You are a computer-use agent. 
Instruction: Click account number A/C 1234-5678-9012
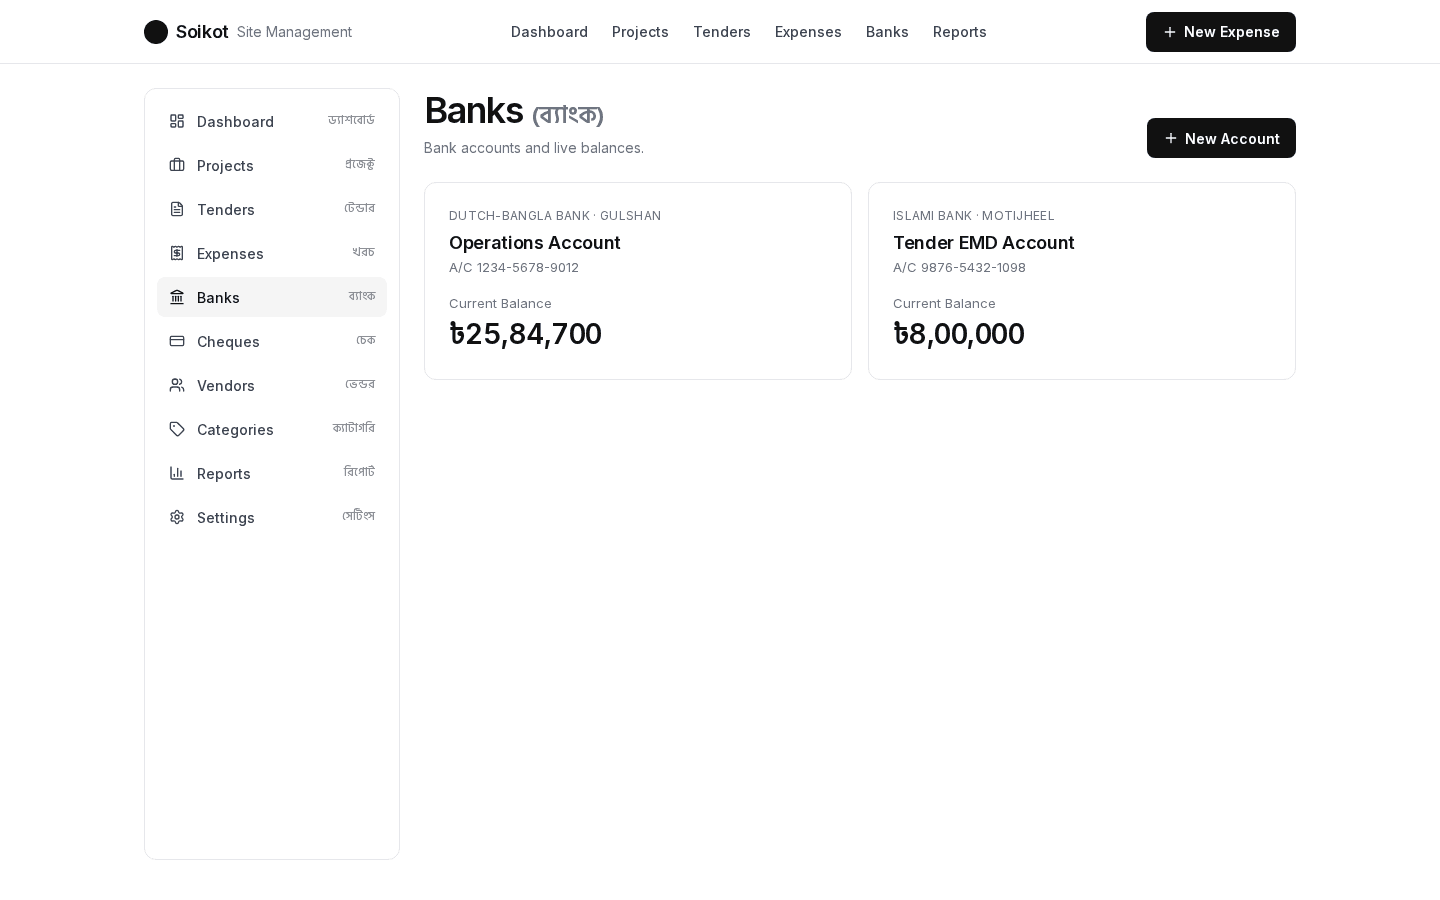tap(514, 267)
